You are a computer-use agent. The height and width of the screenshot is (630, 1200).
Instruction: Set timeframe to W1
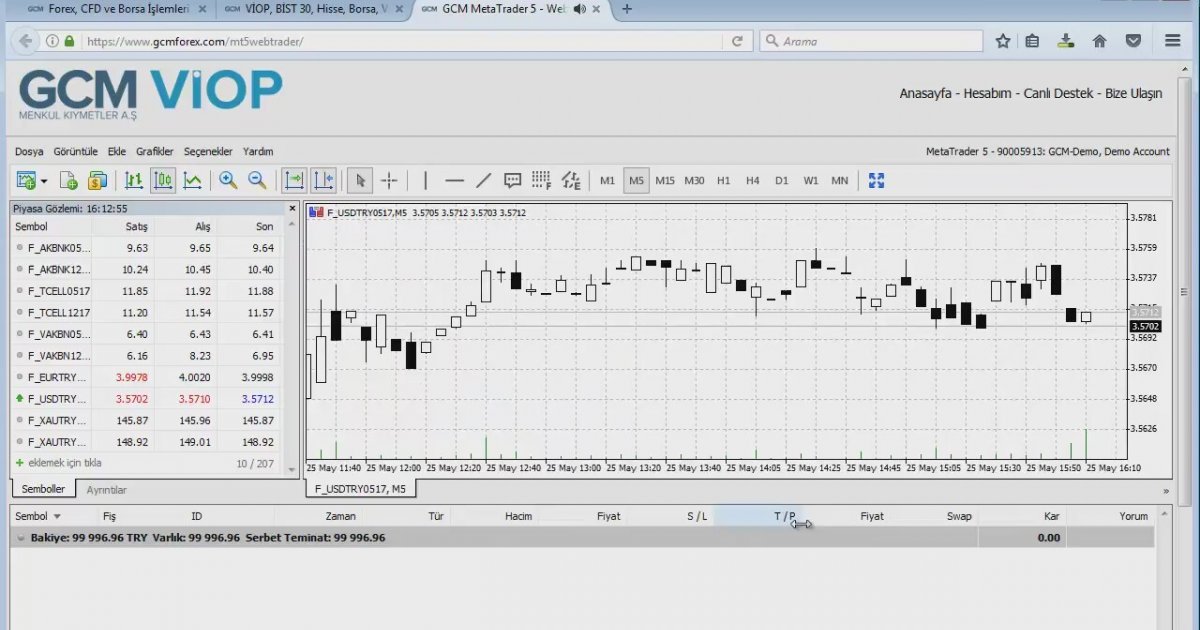pos(811,181)
